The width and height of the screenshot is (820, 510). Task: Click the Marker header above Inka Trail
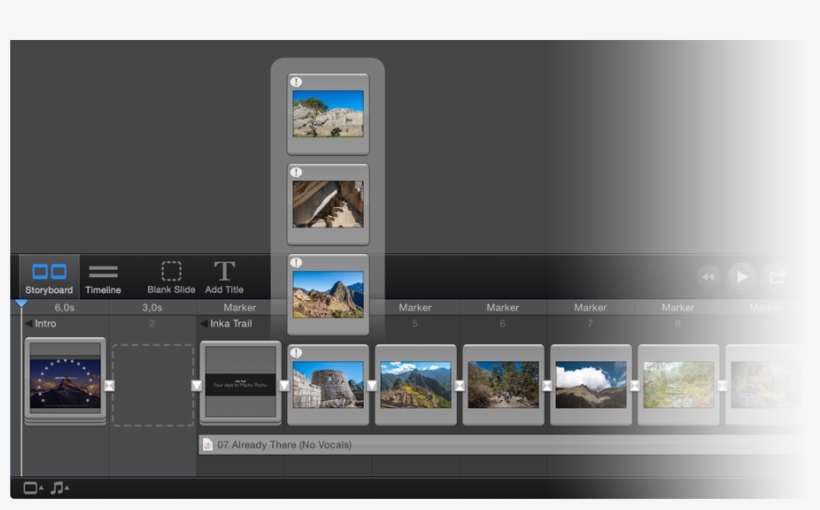(240, 308)
